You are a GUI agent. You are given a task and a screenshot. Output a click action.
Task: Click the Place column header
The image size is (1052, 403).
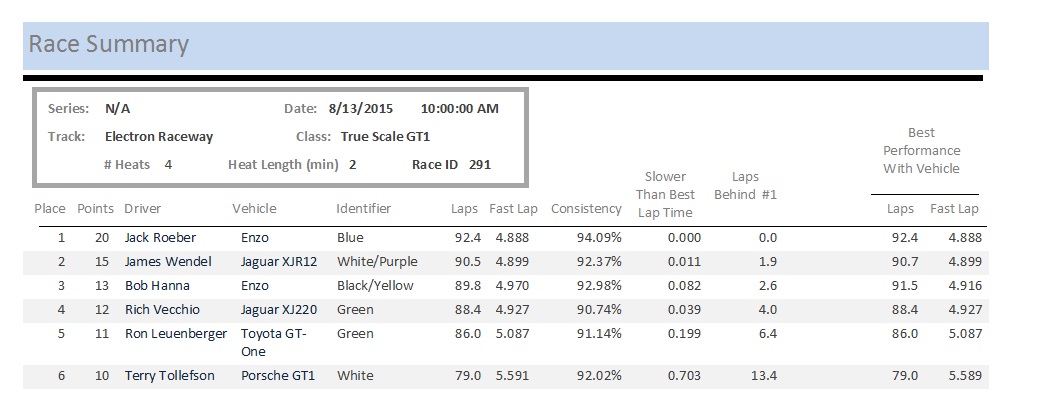click(50, 209)
